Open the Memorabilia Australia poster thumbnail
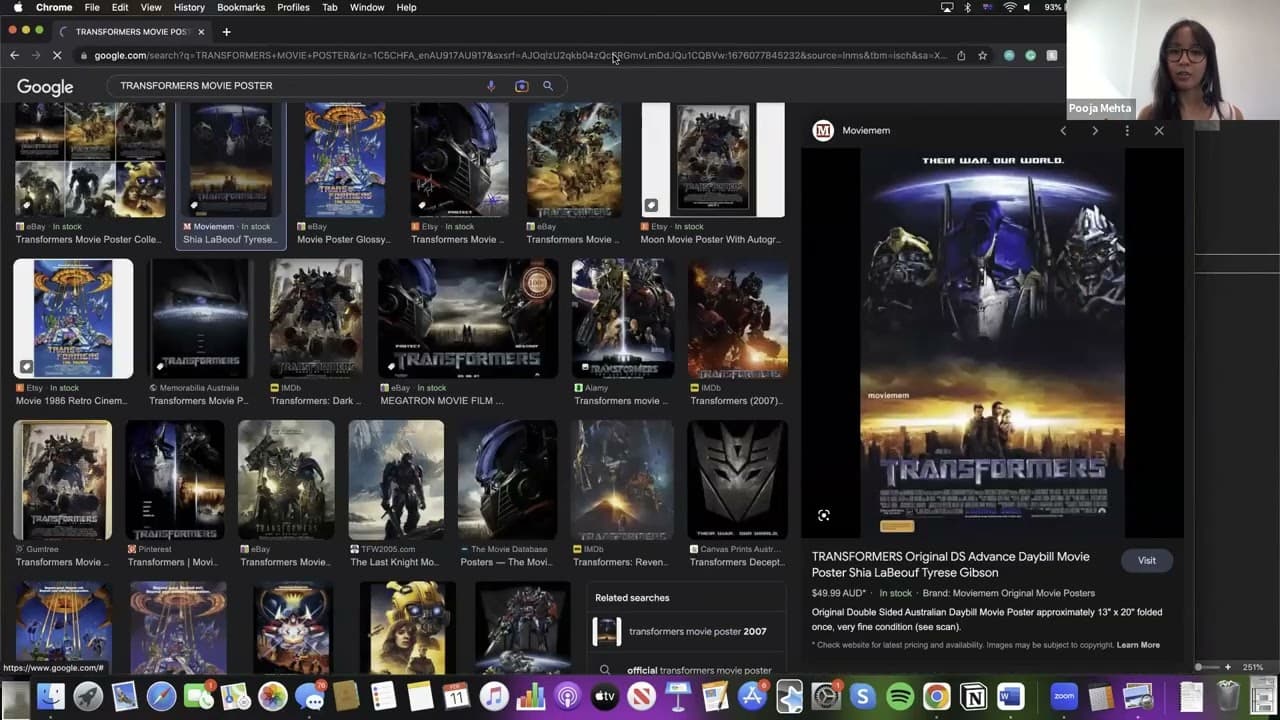Screen dimensions: 1280x720 click(x=200, y=319)
